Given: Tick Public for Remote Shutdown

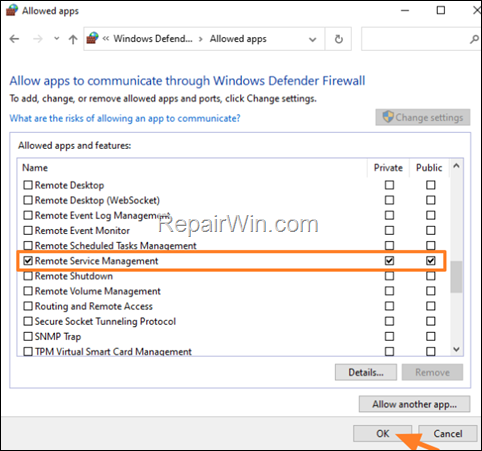Looking at the screenshot, I should point(431,276).
